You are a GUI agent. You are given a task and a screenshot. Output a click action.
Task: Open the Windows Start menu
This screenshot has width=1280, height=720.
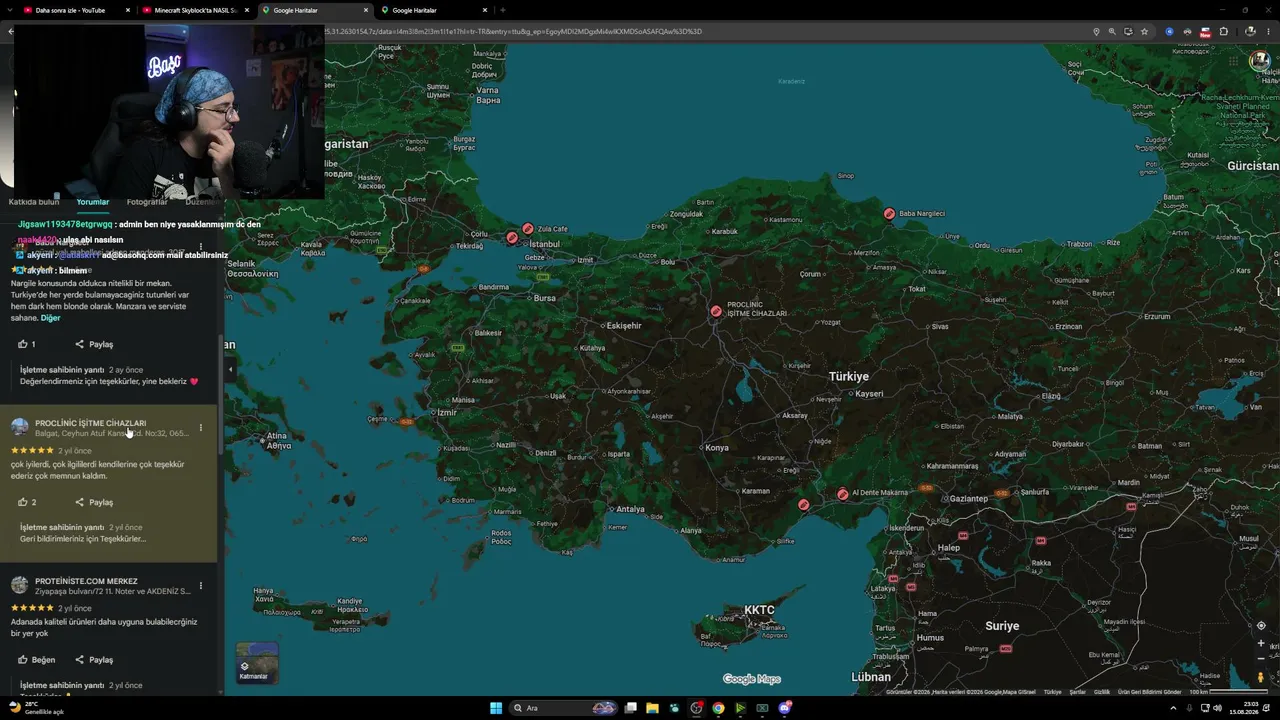tap(496, 708)
